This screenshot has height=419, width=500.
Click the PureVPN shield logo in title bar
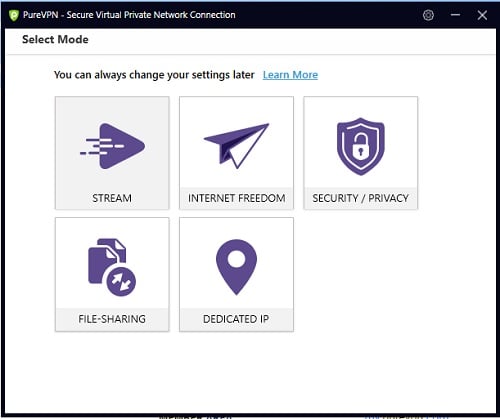point(14,15)
